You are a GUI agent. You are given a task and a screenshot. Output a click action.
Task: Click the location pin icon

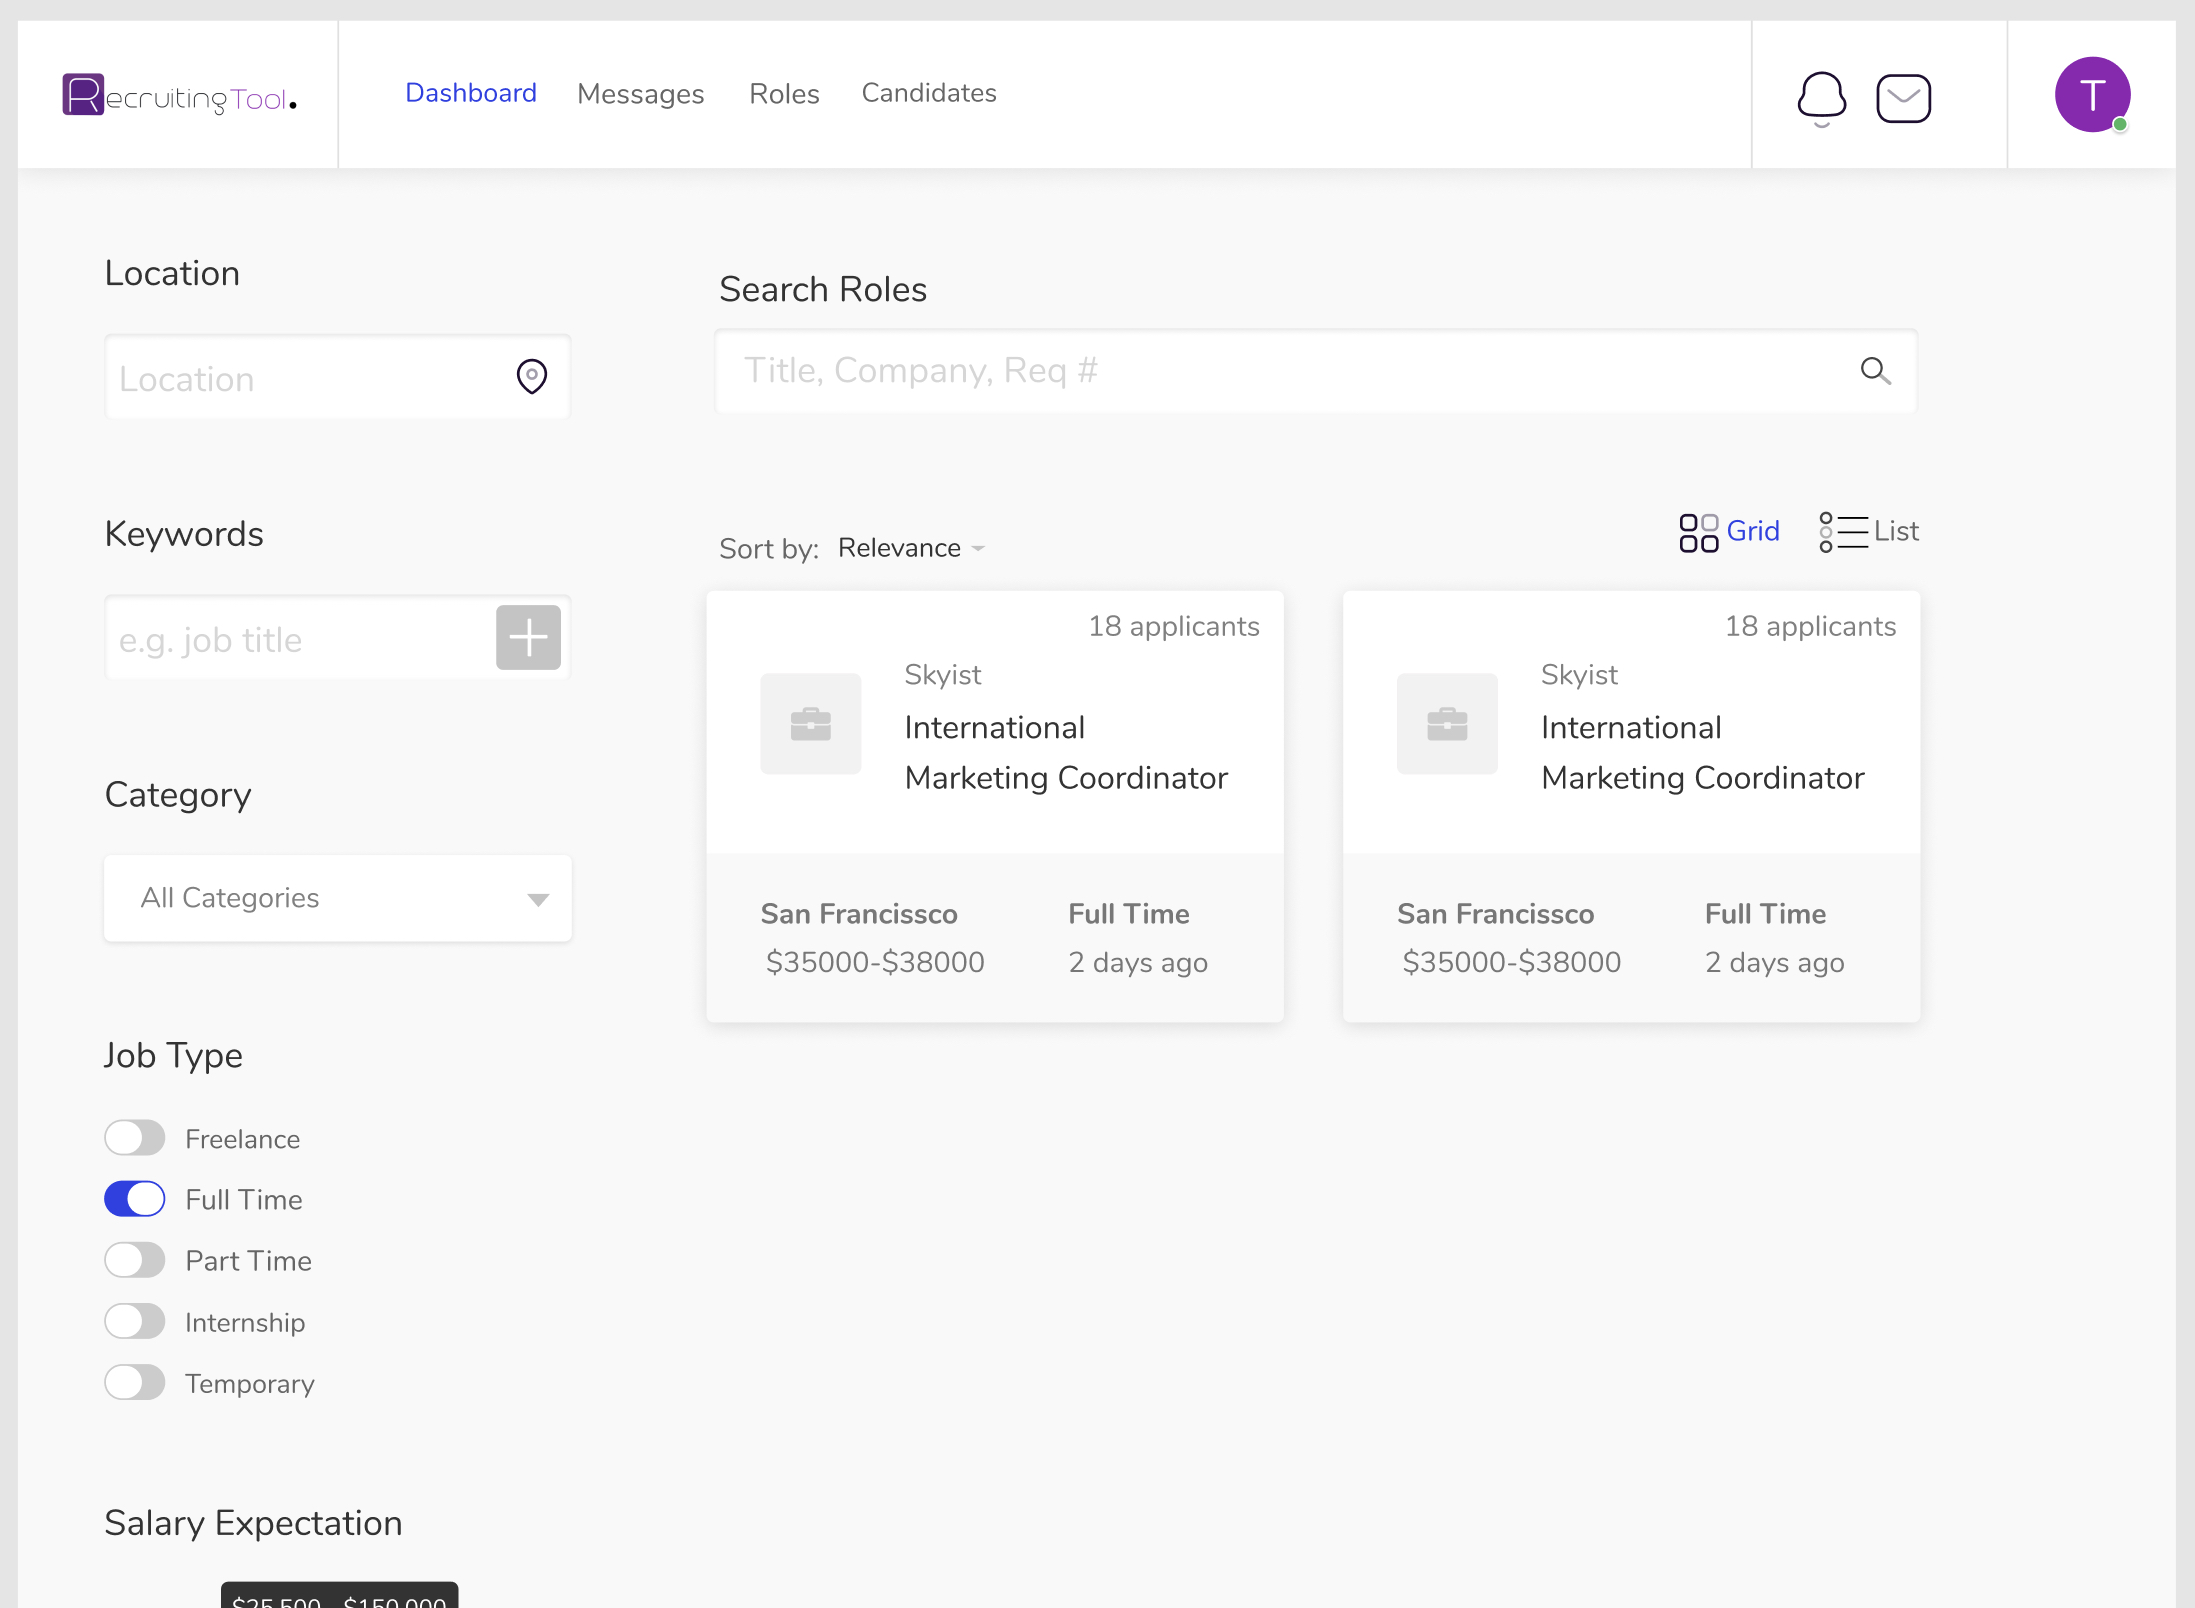531,377
